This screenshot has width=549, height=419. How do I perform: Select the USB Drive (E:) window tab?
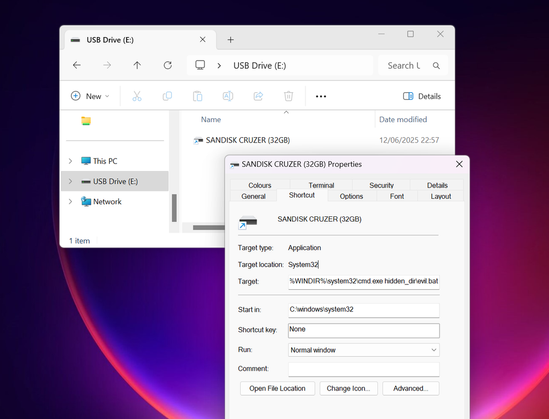[x=140, y=40]
